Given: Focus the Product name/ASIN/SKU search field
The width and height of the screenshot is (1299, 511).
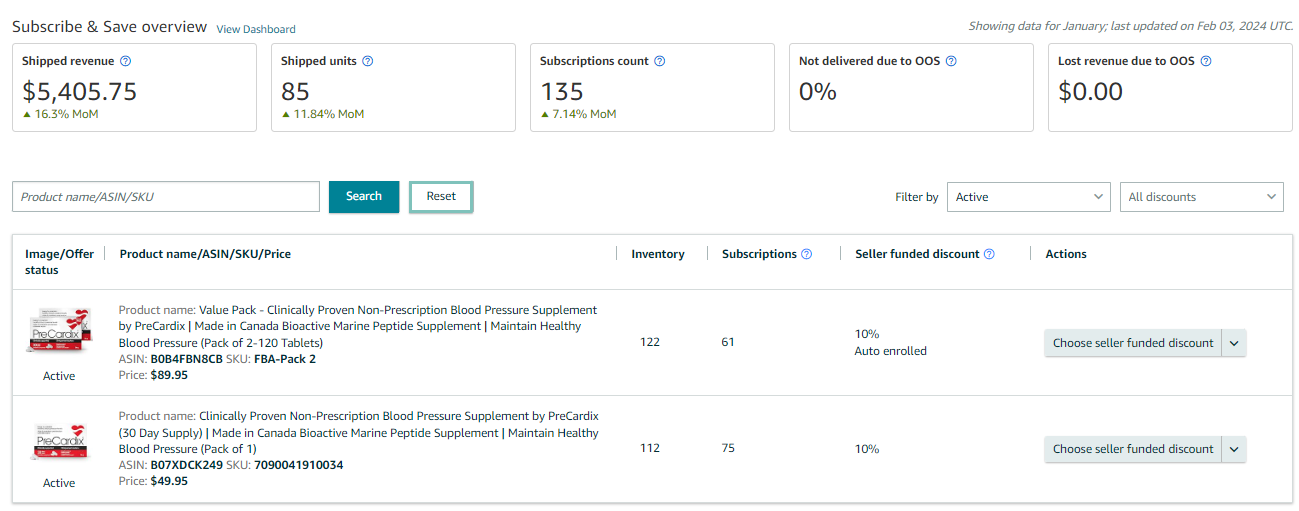Looking at the screenshot, I should 166,197.
